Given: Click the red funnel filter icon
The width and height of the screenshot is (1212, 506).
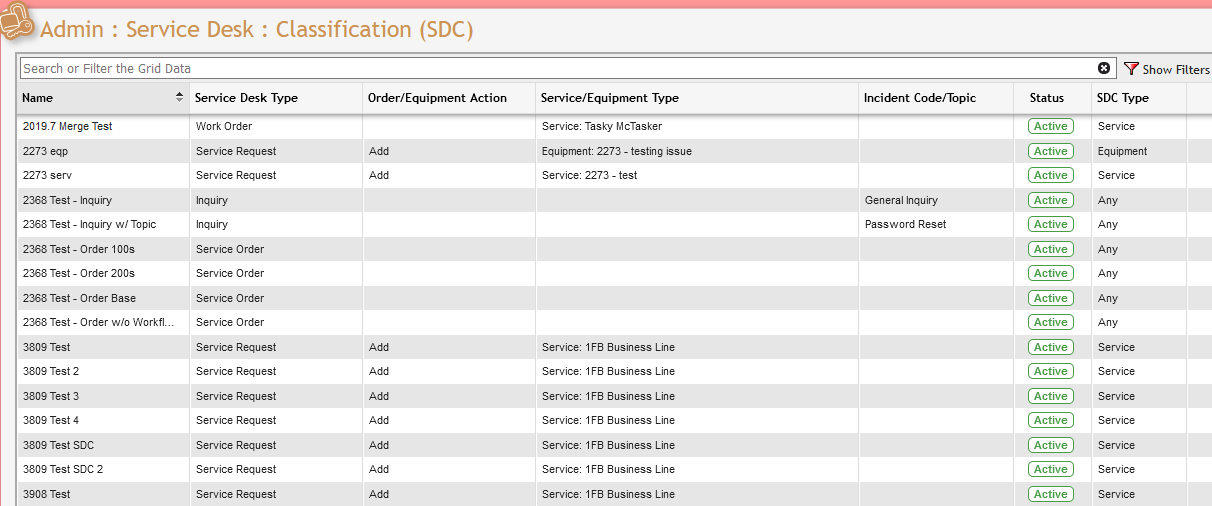Looking at the screenshot, I should [1131, 69].
